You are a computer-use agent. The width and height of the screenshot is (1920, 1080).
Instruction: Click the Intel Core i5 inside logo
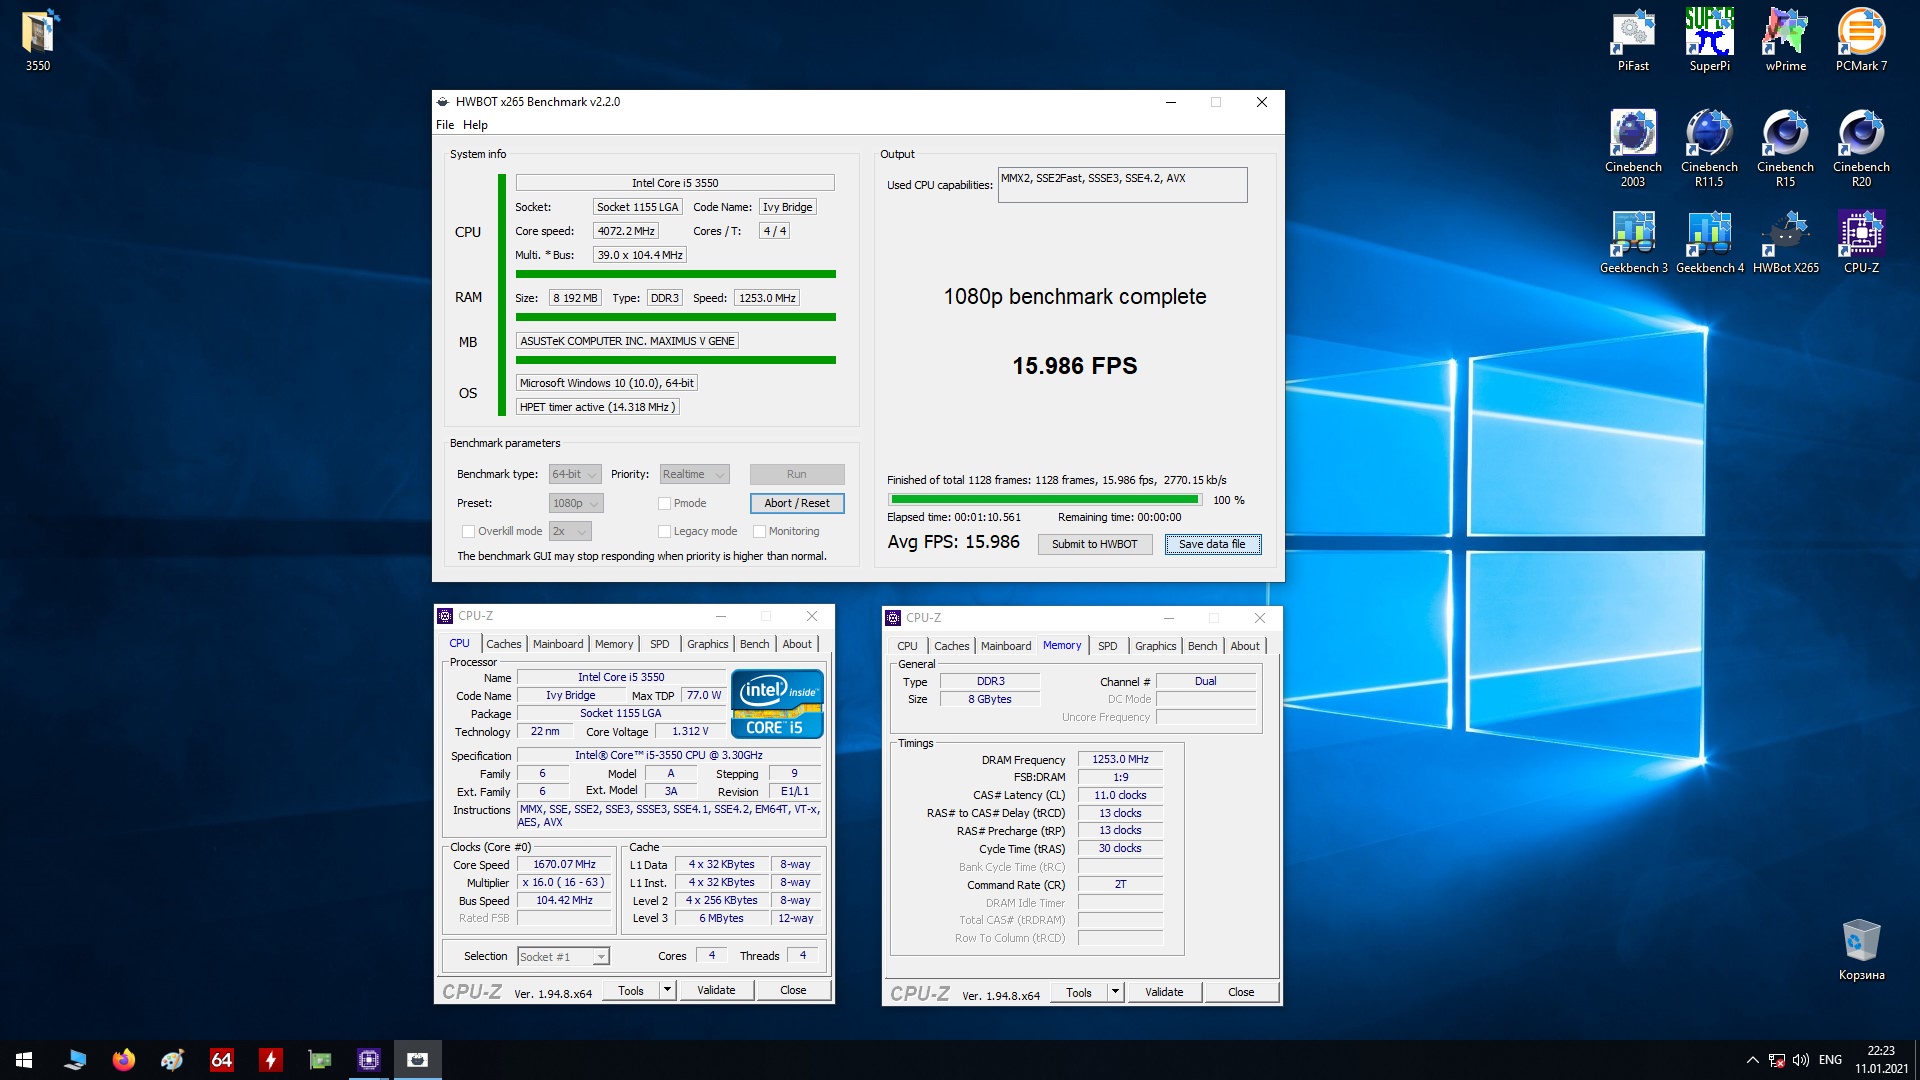pyautogui.click(x=777, y=704)
